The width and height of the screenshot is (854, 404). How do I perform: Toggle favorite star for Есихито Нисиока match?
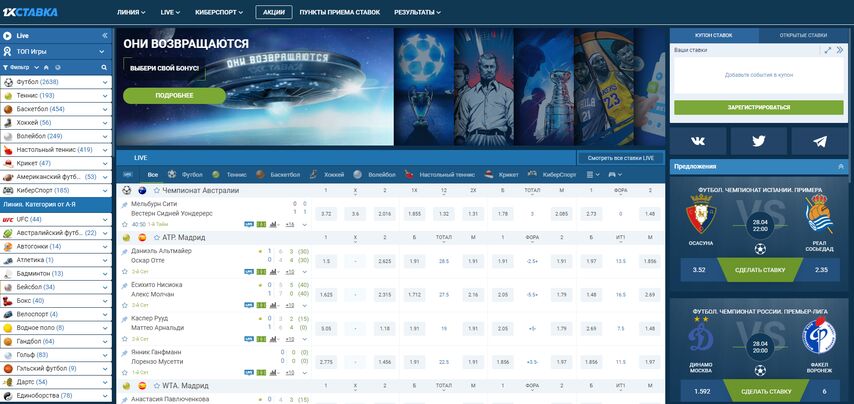tap(124, 305)
